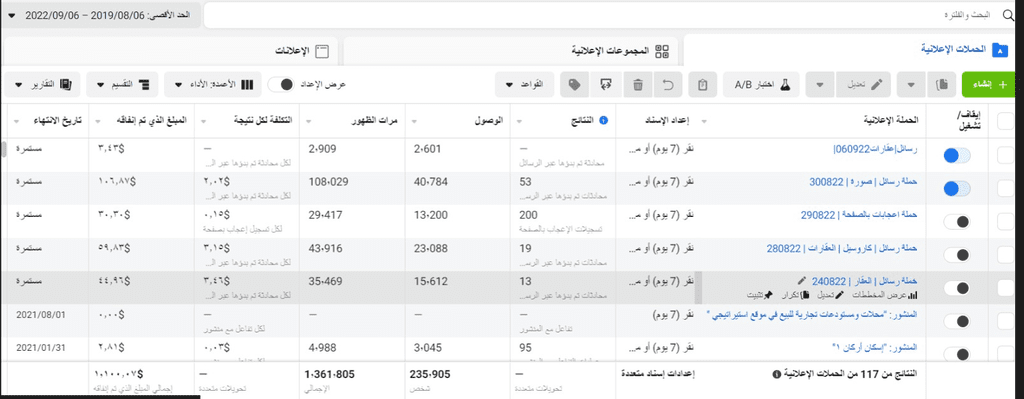Open the النتائج column header sort arrow
The height and width of the screenshot is (399, 1024).
[x=521, y=121]
